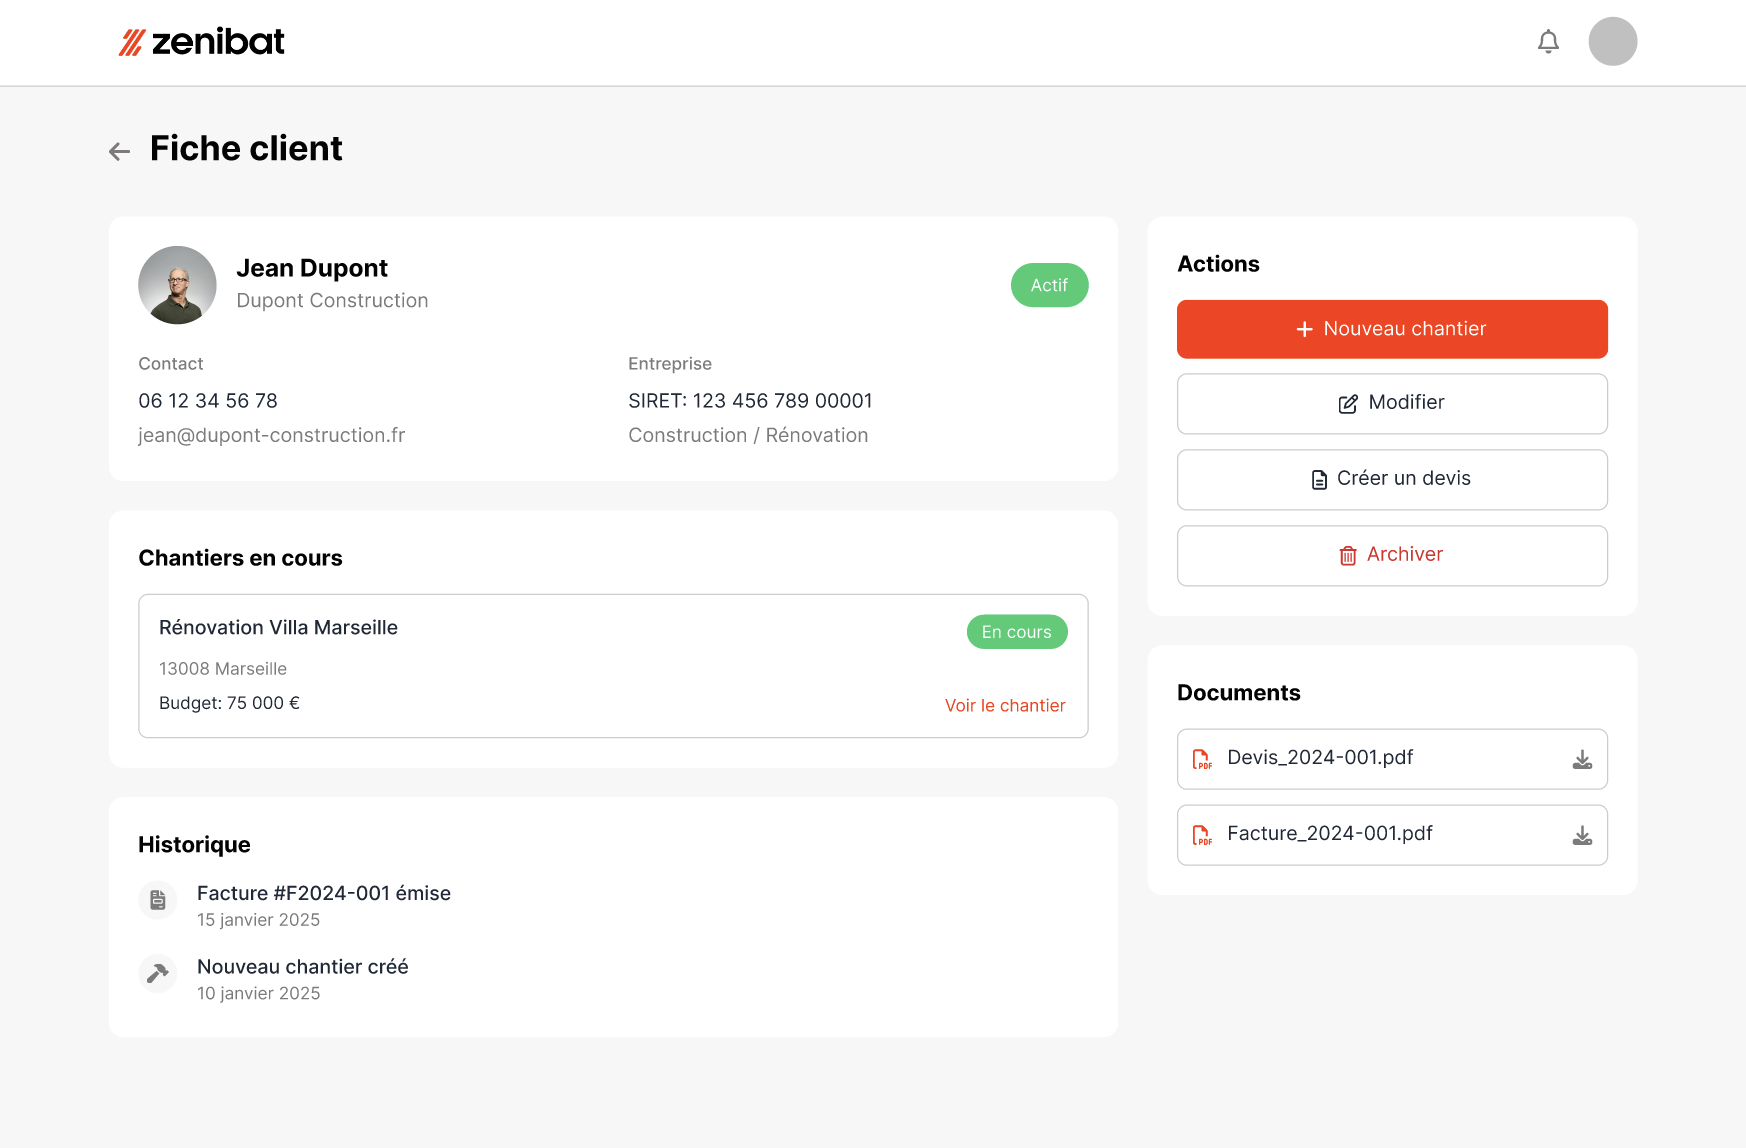The height and width of the screenshot is (1148, 1746).
Task: Open the notifications bell
Action: (1548, 42)
